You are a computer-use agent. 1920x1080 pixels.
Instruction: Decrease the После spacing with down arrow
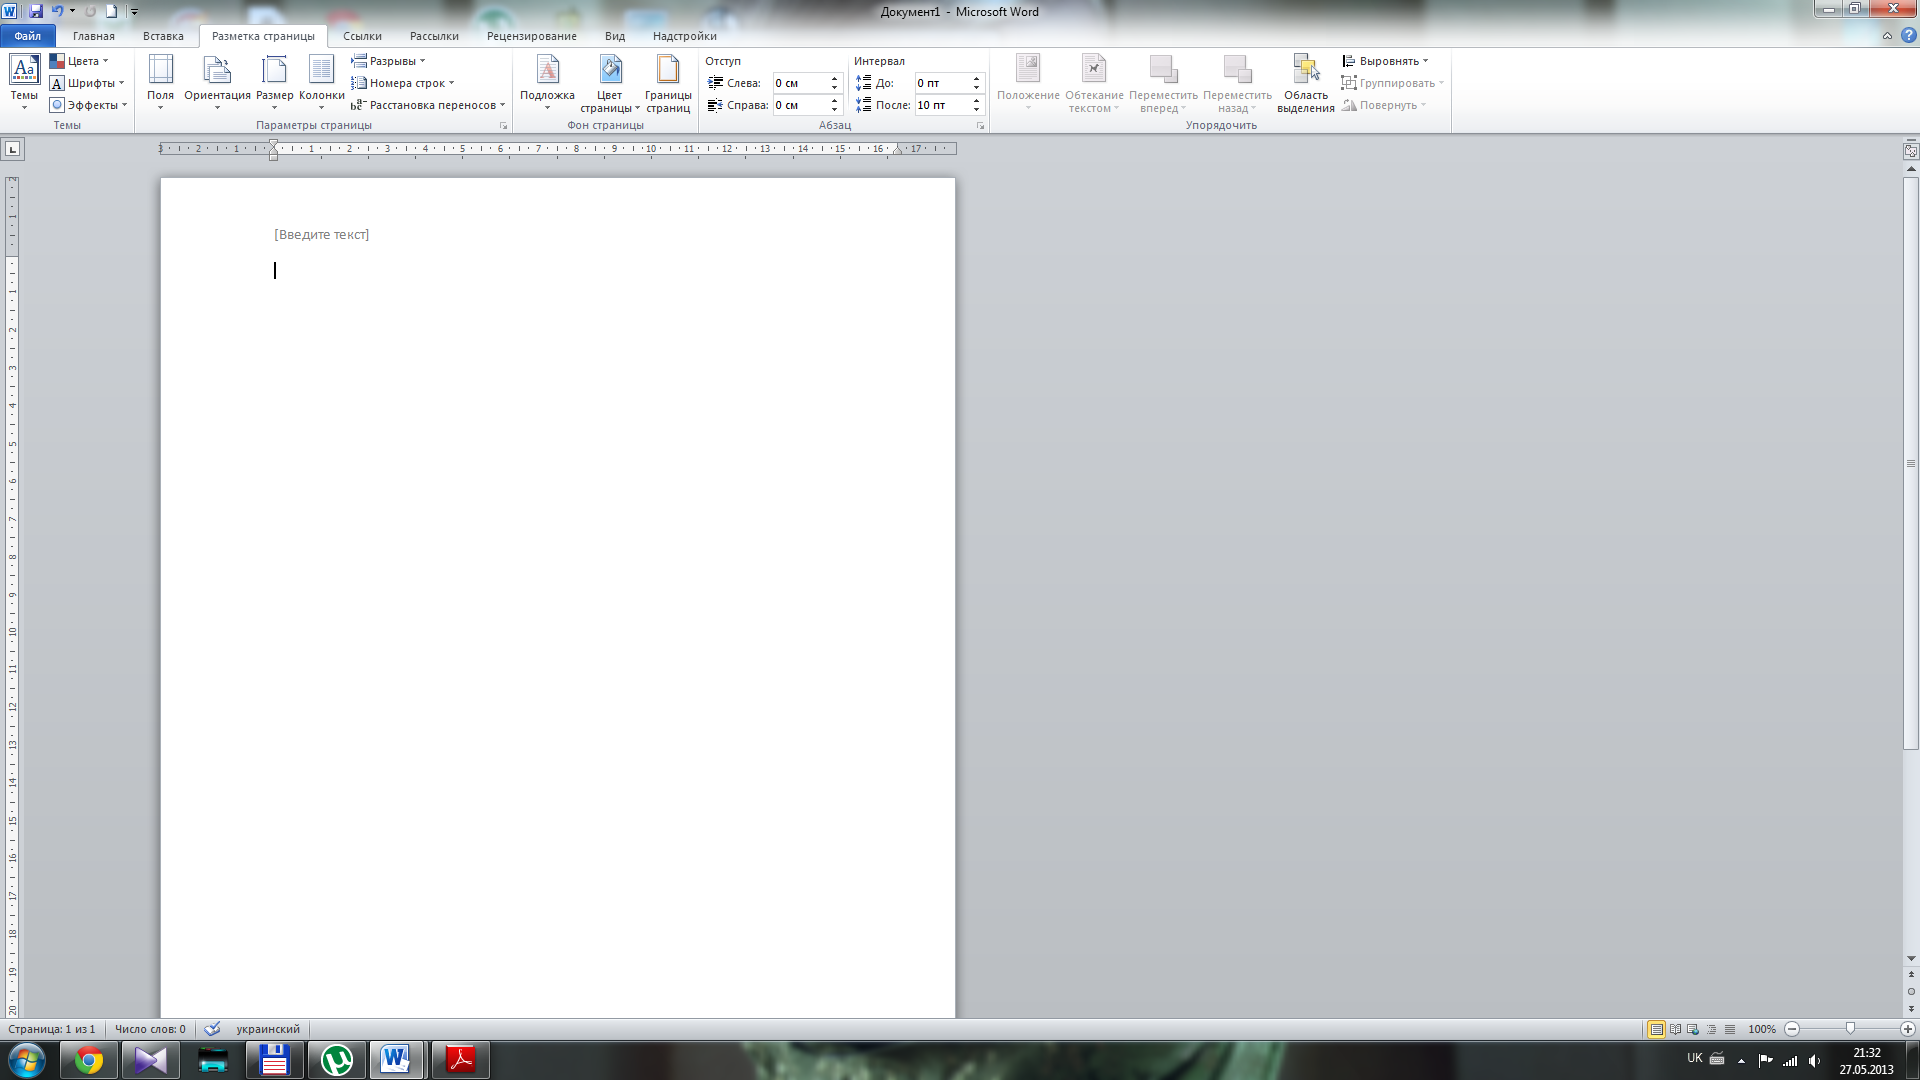coord(977,109)
